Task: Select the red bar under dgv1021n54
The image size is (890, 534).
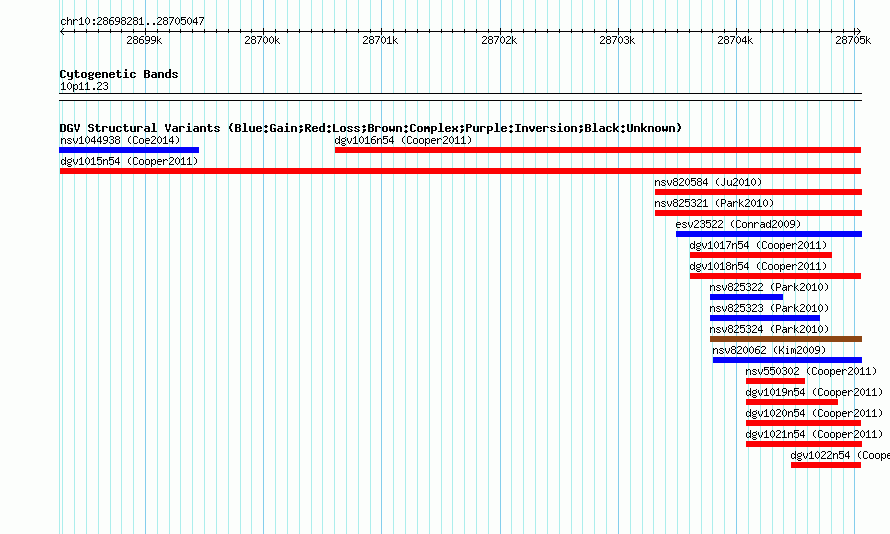Action: pyautogui.click(x=804, y=444)
